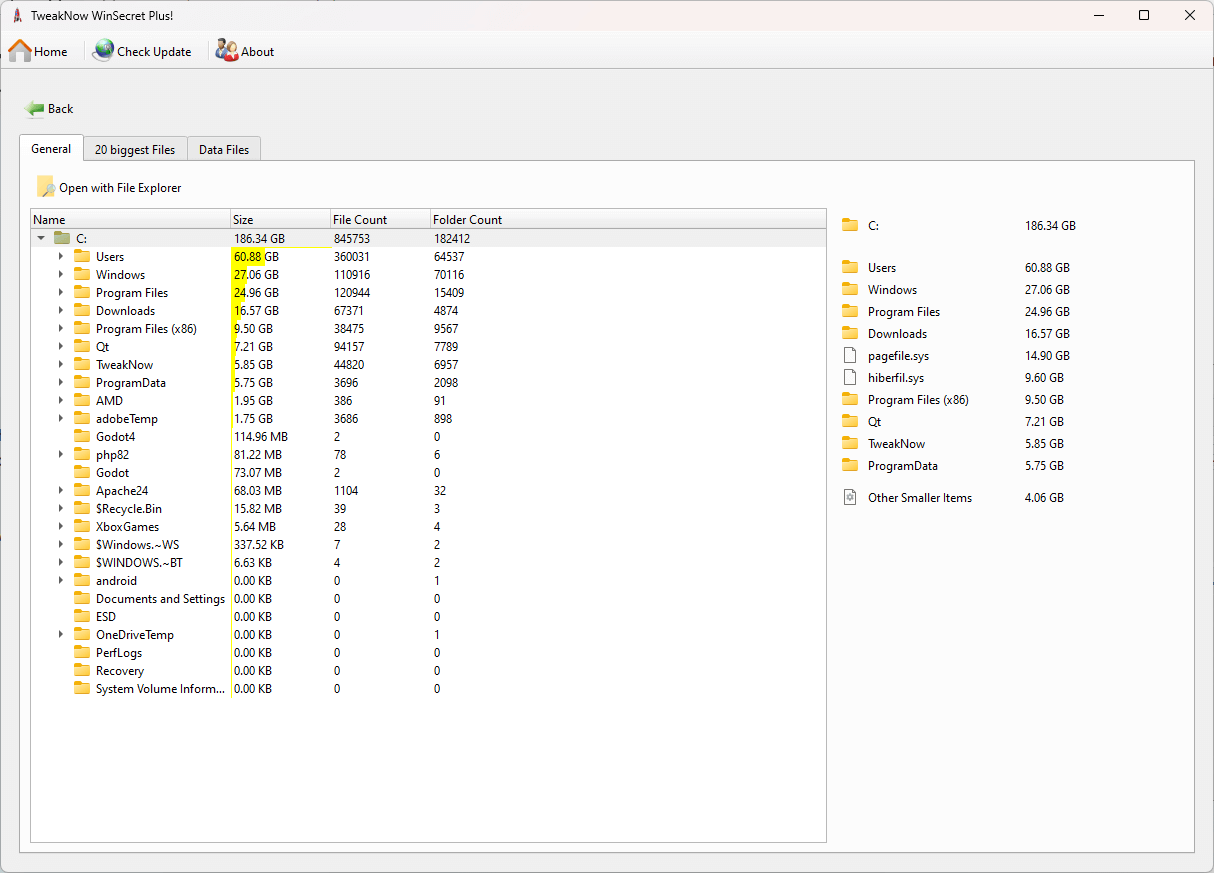Viewport: 1214px width, 873px height.
Task: Click the Users folder icon in right panel
Action: coord(850,267)
